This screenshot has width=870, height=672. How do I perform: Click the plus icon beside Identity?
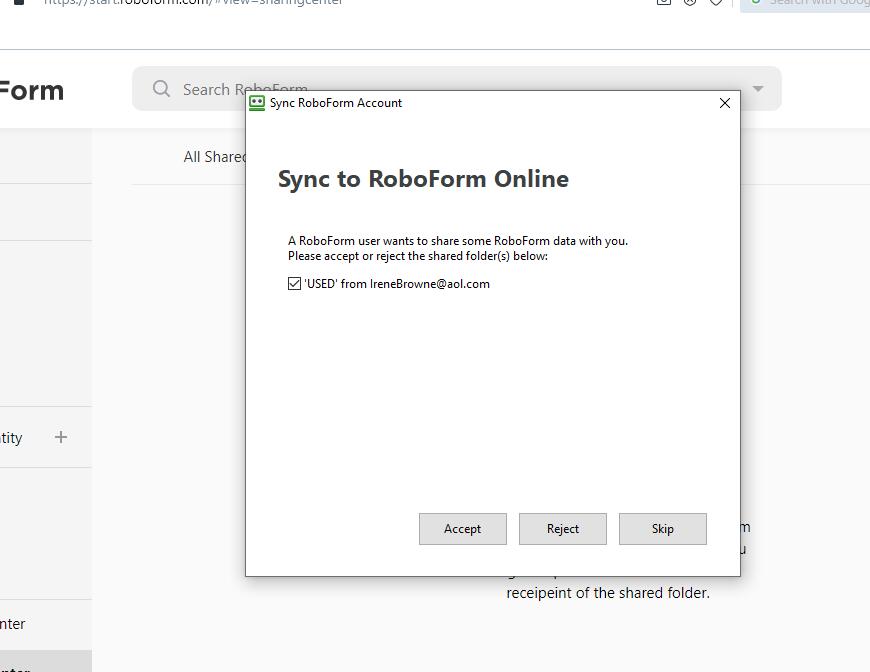(61, 437)
